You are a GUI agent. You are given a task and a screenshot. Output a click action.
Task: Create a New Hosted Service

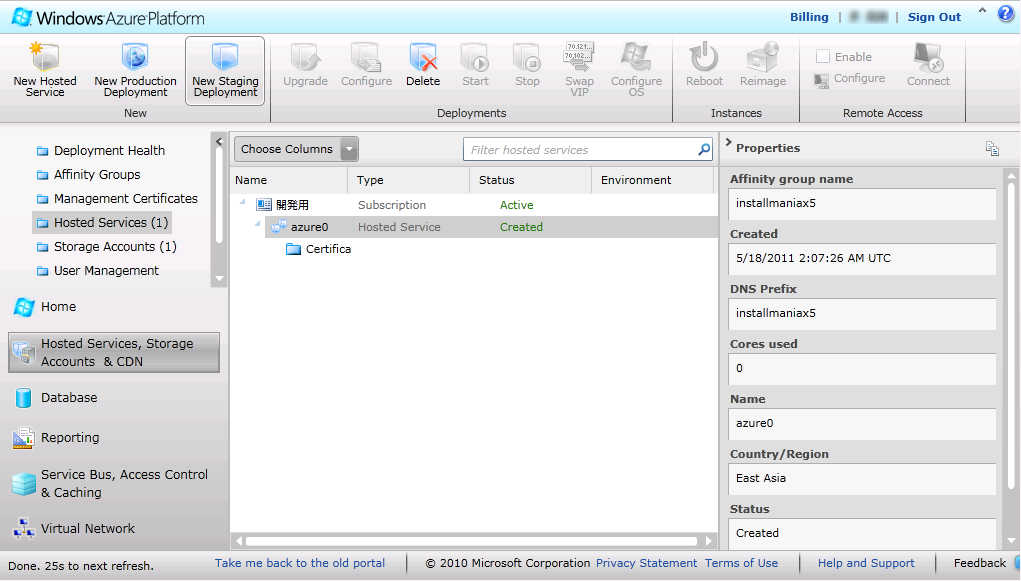point(45,70)
